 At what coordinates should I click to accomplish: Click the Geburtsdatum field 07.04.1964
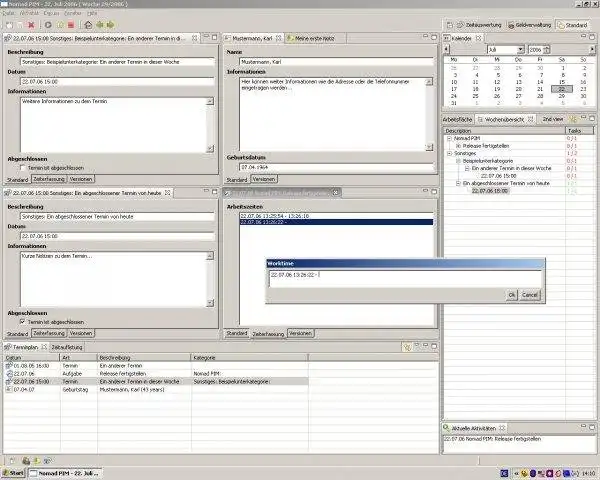tap(337, 167)
